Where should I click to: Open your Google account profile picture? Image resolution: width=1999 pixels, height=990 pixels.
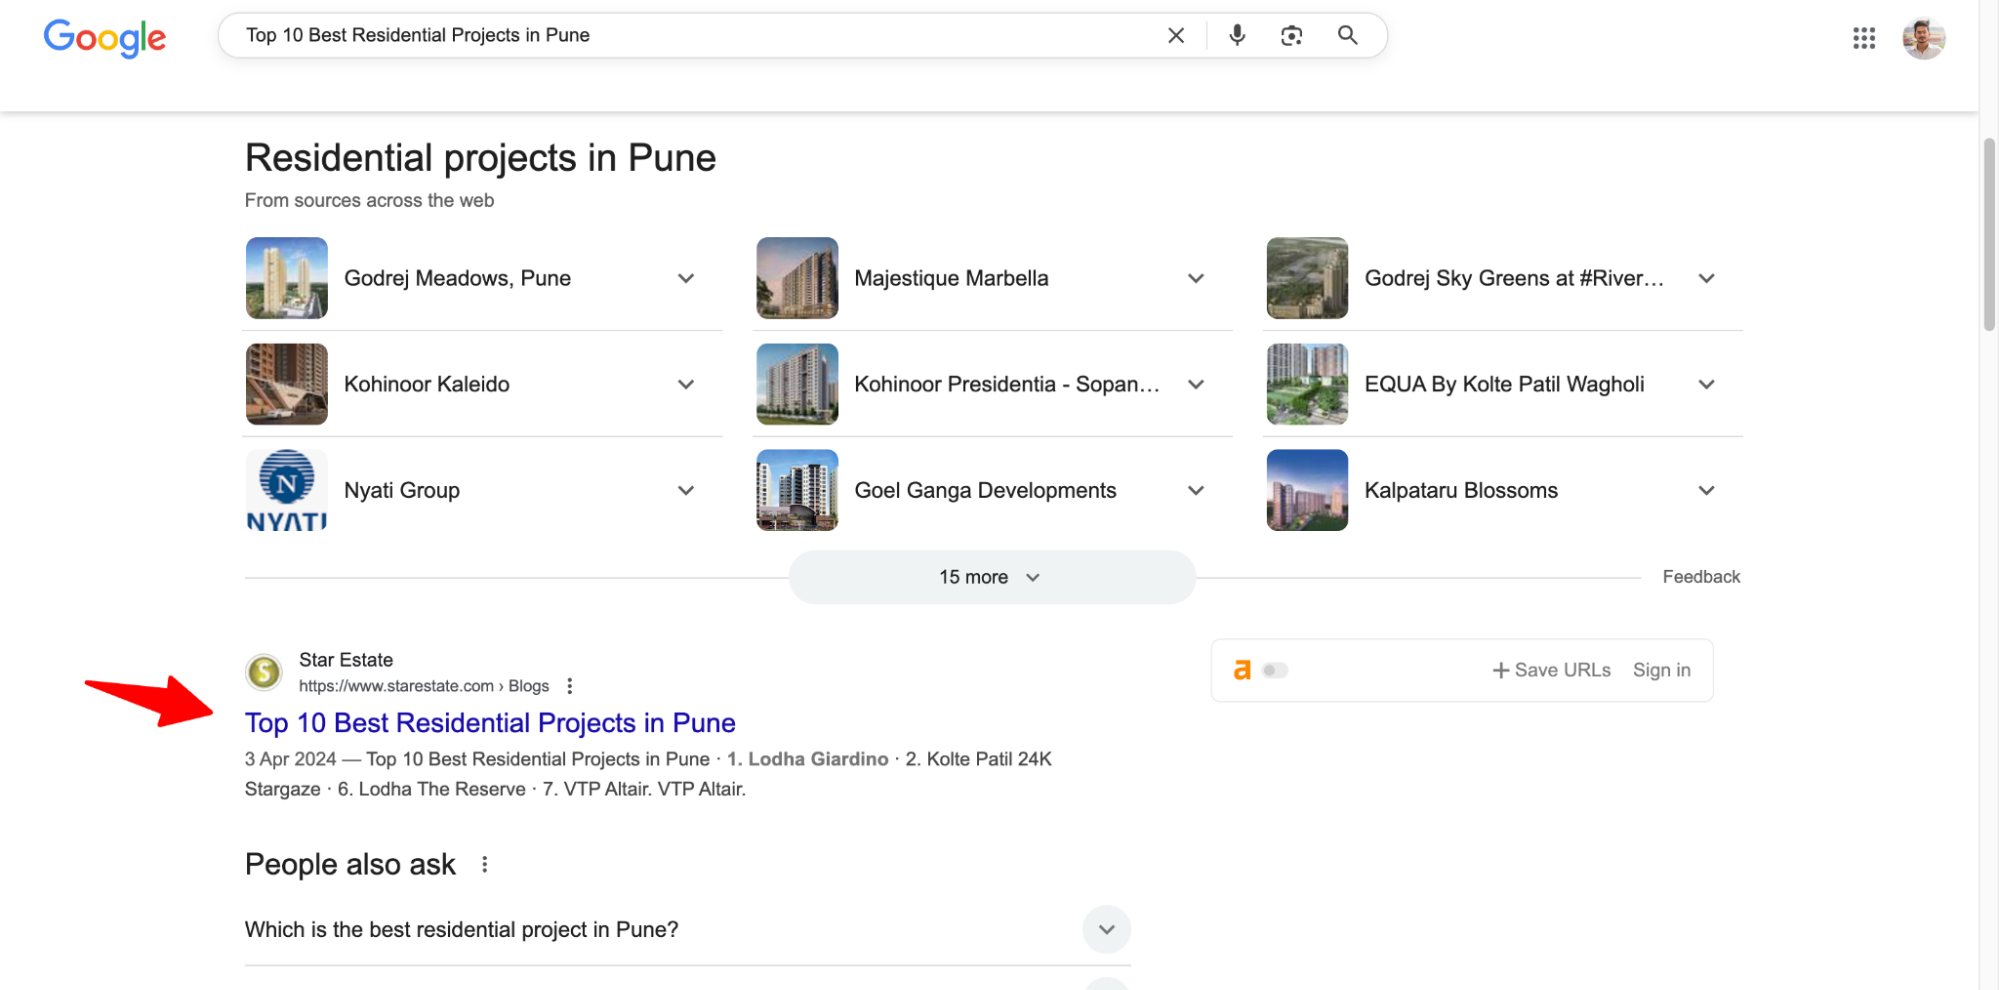[x=1923, y=38]
